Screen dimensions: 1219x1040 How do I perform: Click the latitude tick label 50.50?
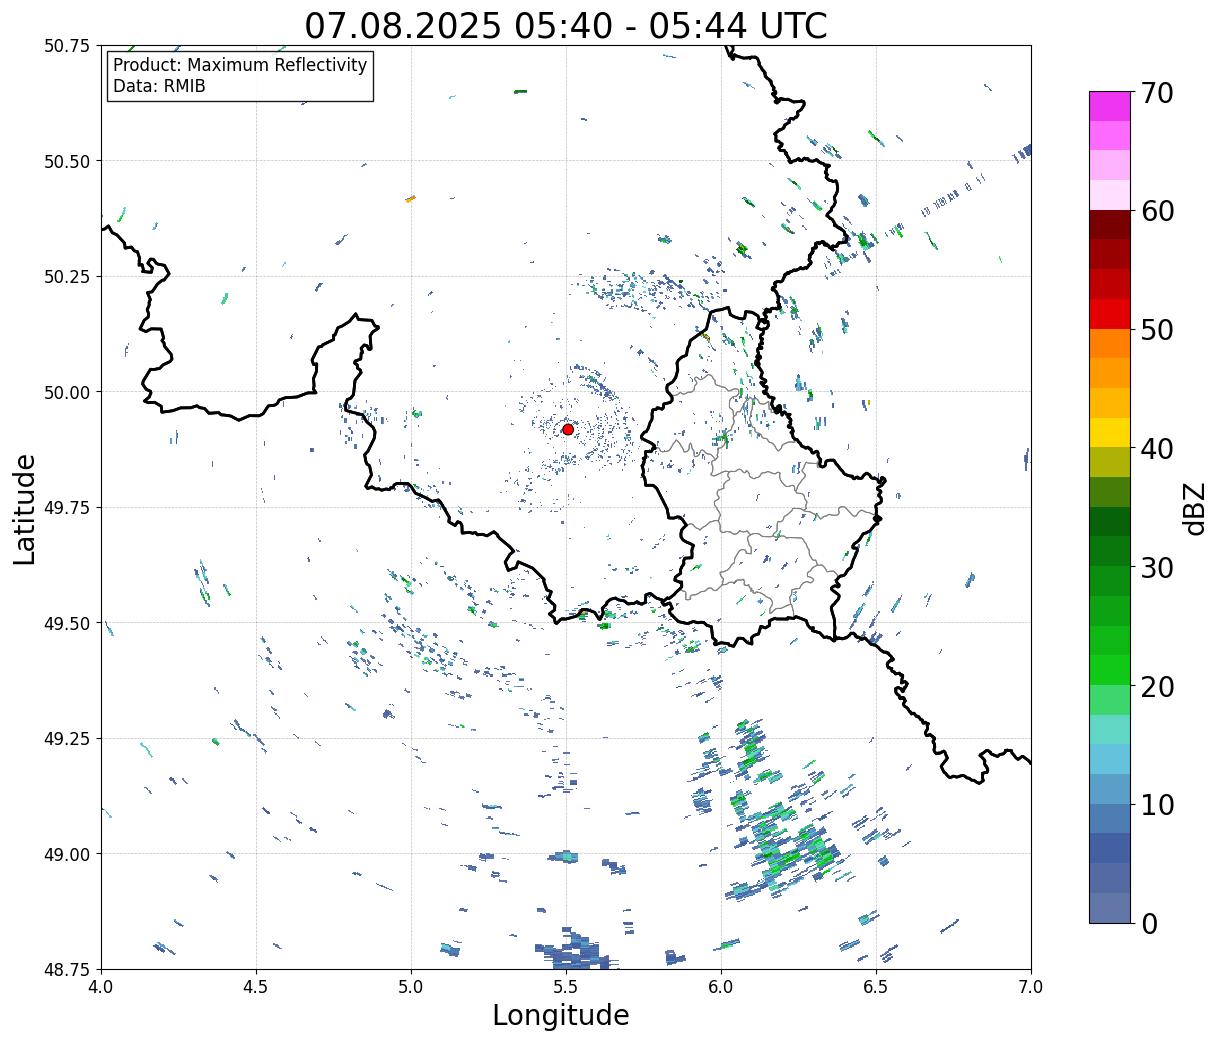(x=67, y=161)
